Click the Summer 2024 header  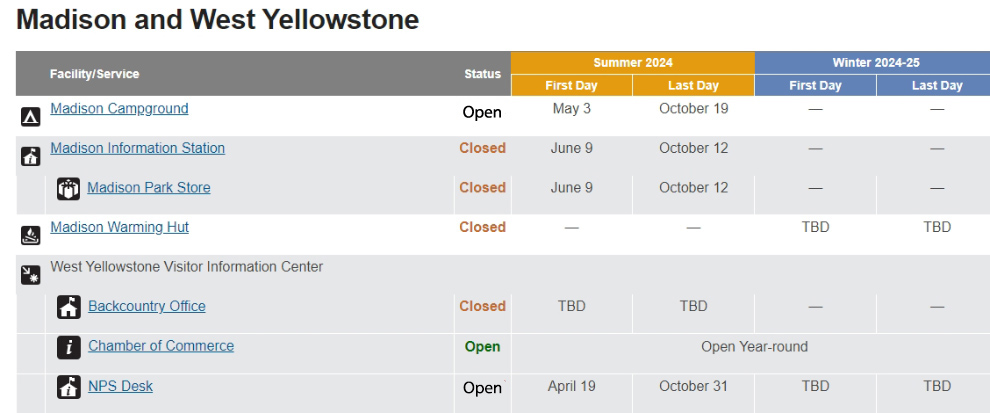(x=632, y=62)
